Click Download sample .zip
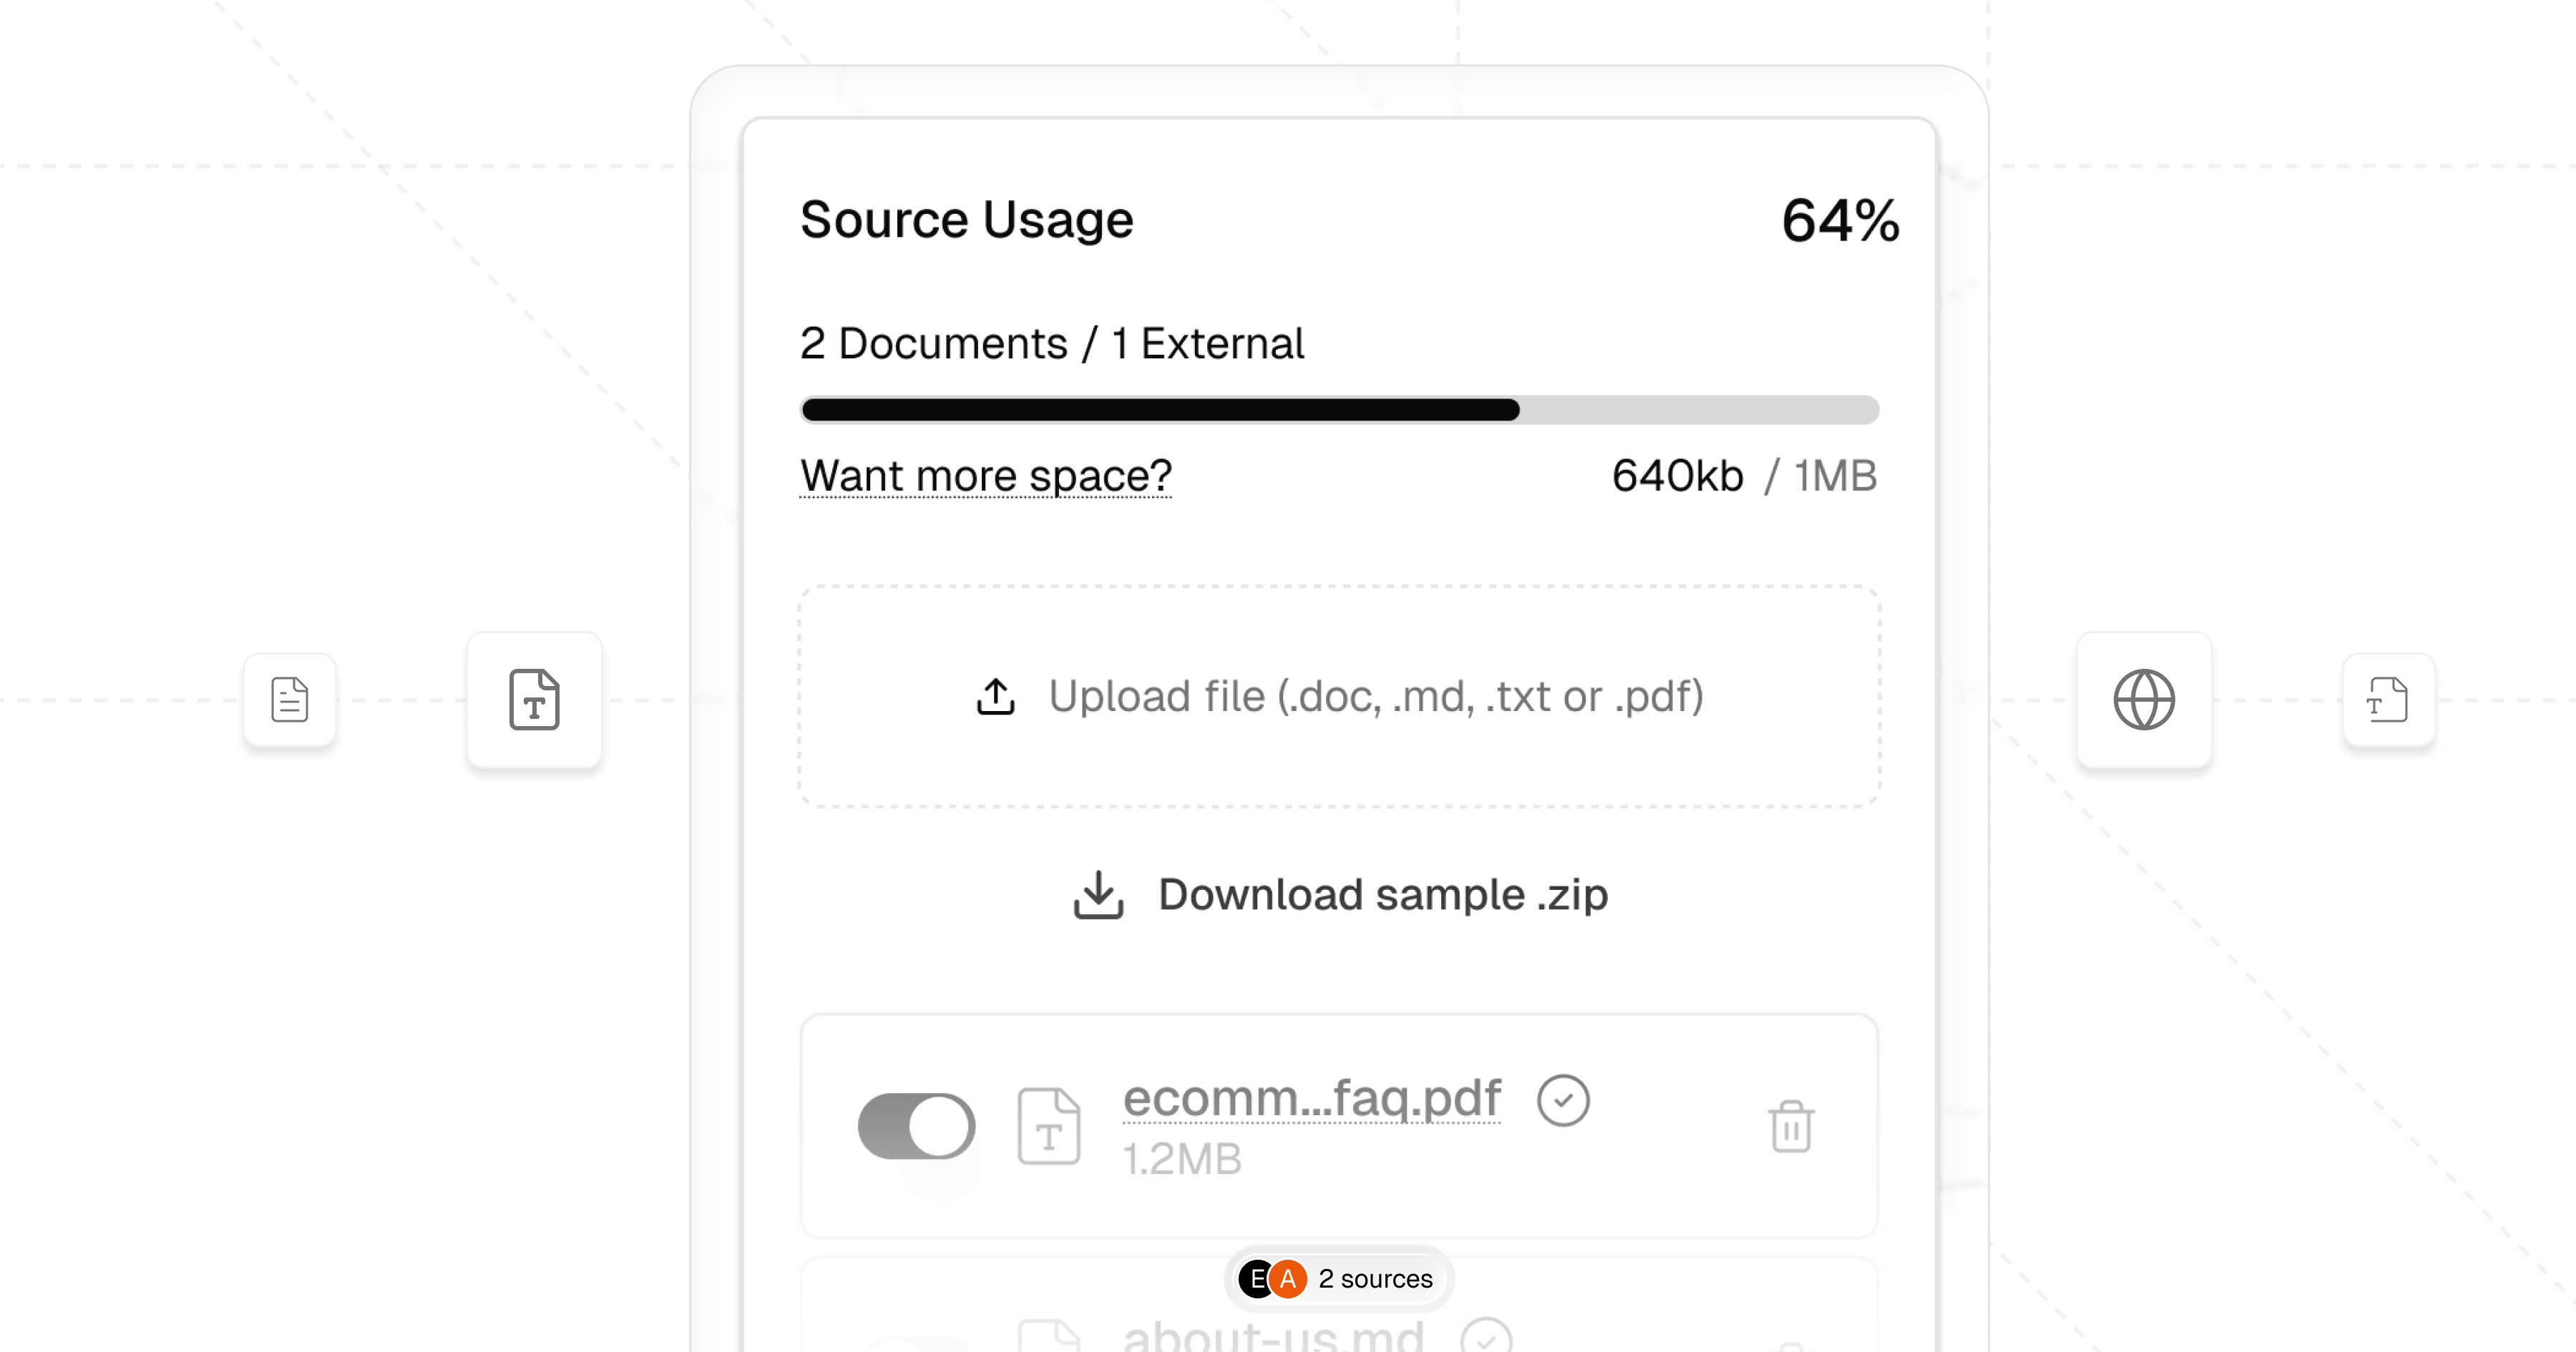This screenshot has height=1352, width=2576. tap(1383, 895)
